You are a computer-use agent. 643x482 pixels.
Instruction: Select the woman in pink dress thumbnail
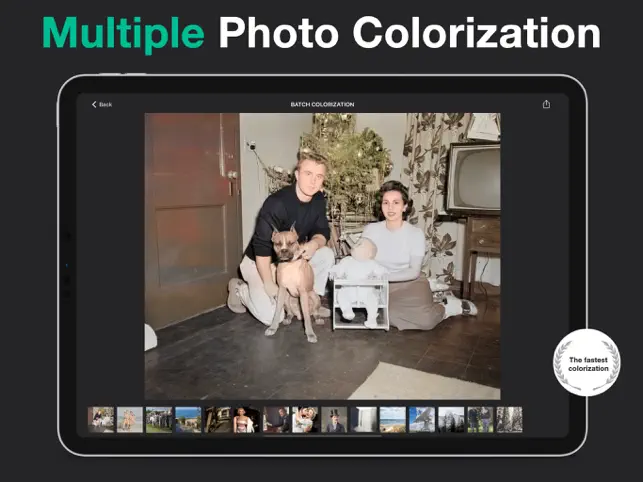click(x=247, y=419)
